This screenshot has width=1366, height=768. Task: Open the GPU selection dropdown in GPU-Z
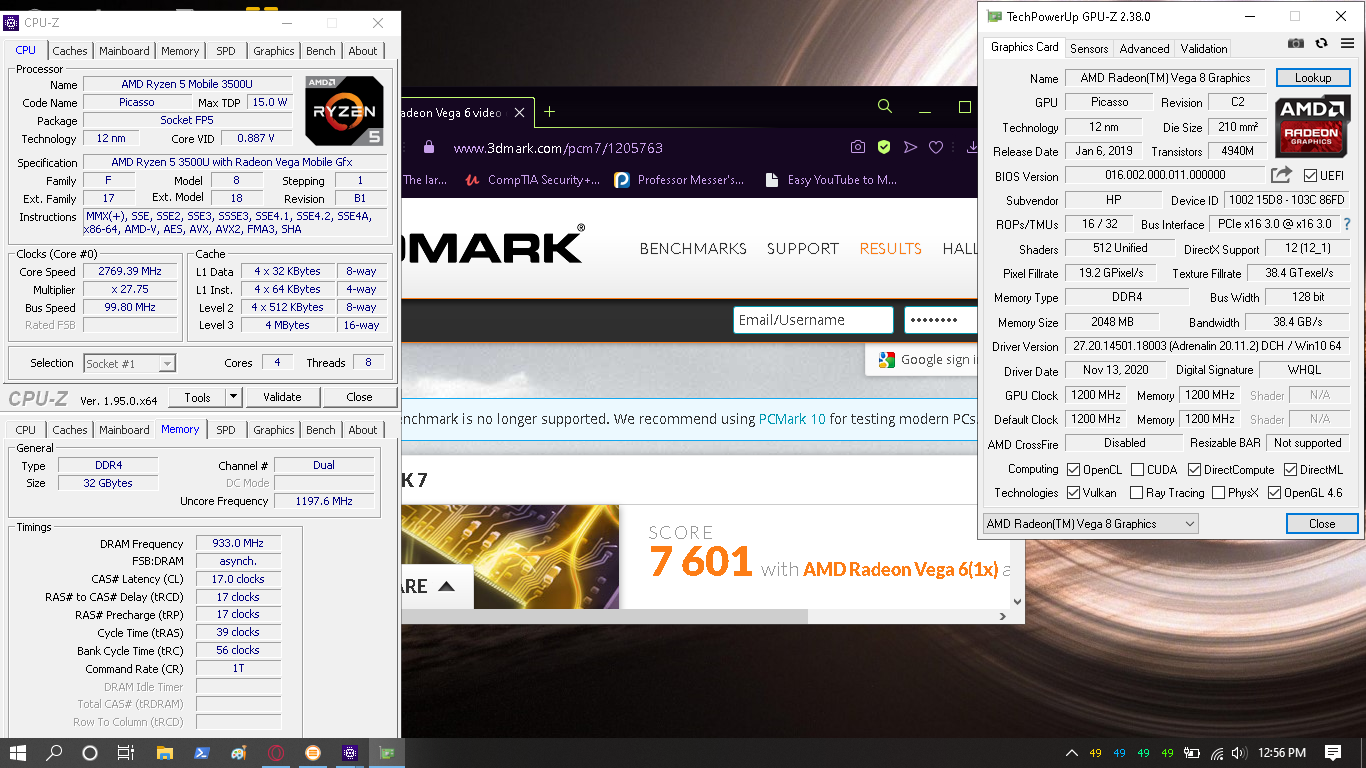click(1090, 524)
